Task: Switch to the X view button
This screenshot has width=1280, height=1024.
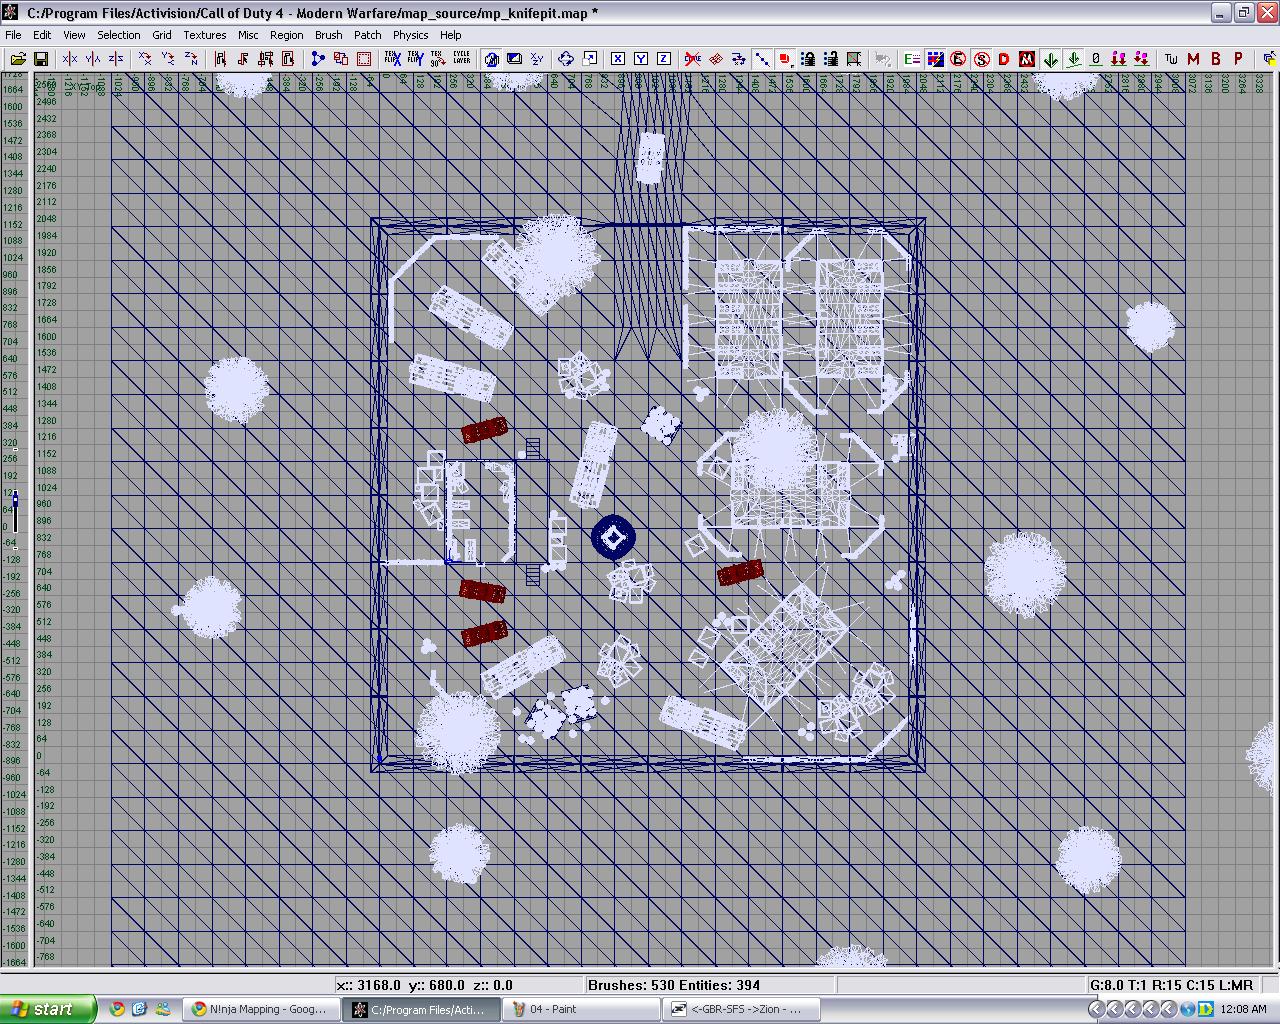Action: (x=618, y=59)
